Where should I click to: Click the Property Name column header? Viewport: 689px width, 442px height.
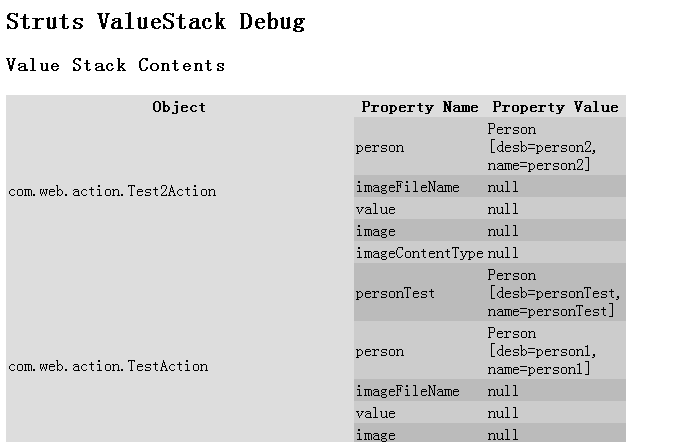pos(420,107)
